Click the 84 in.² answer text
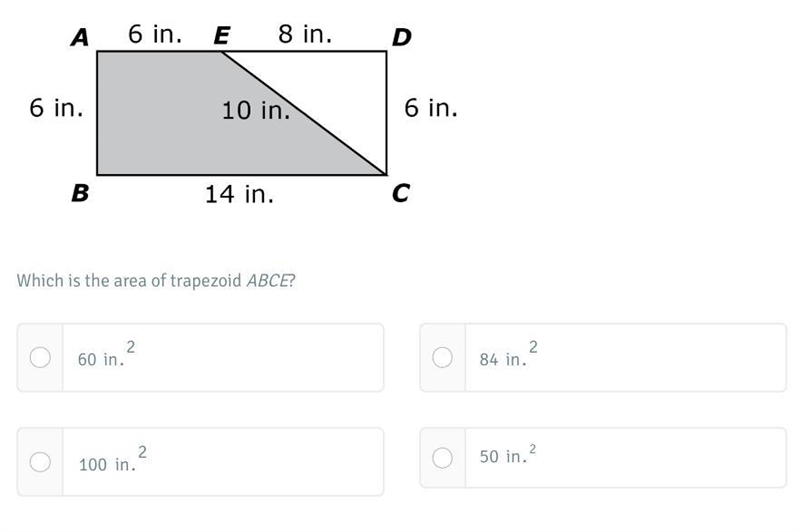 (508, 354)
